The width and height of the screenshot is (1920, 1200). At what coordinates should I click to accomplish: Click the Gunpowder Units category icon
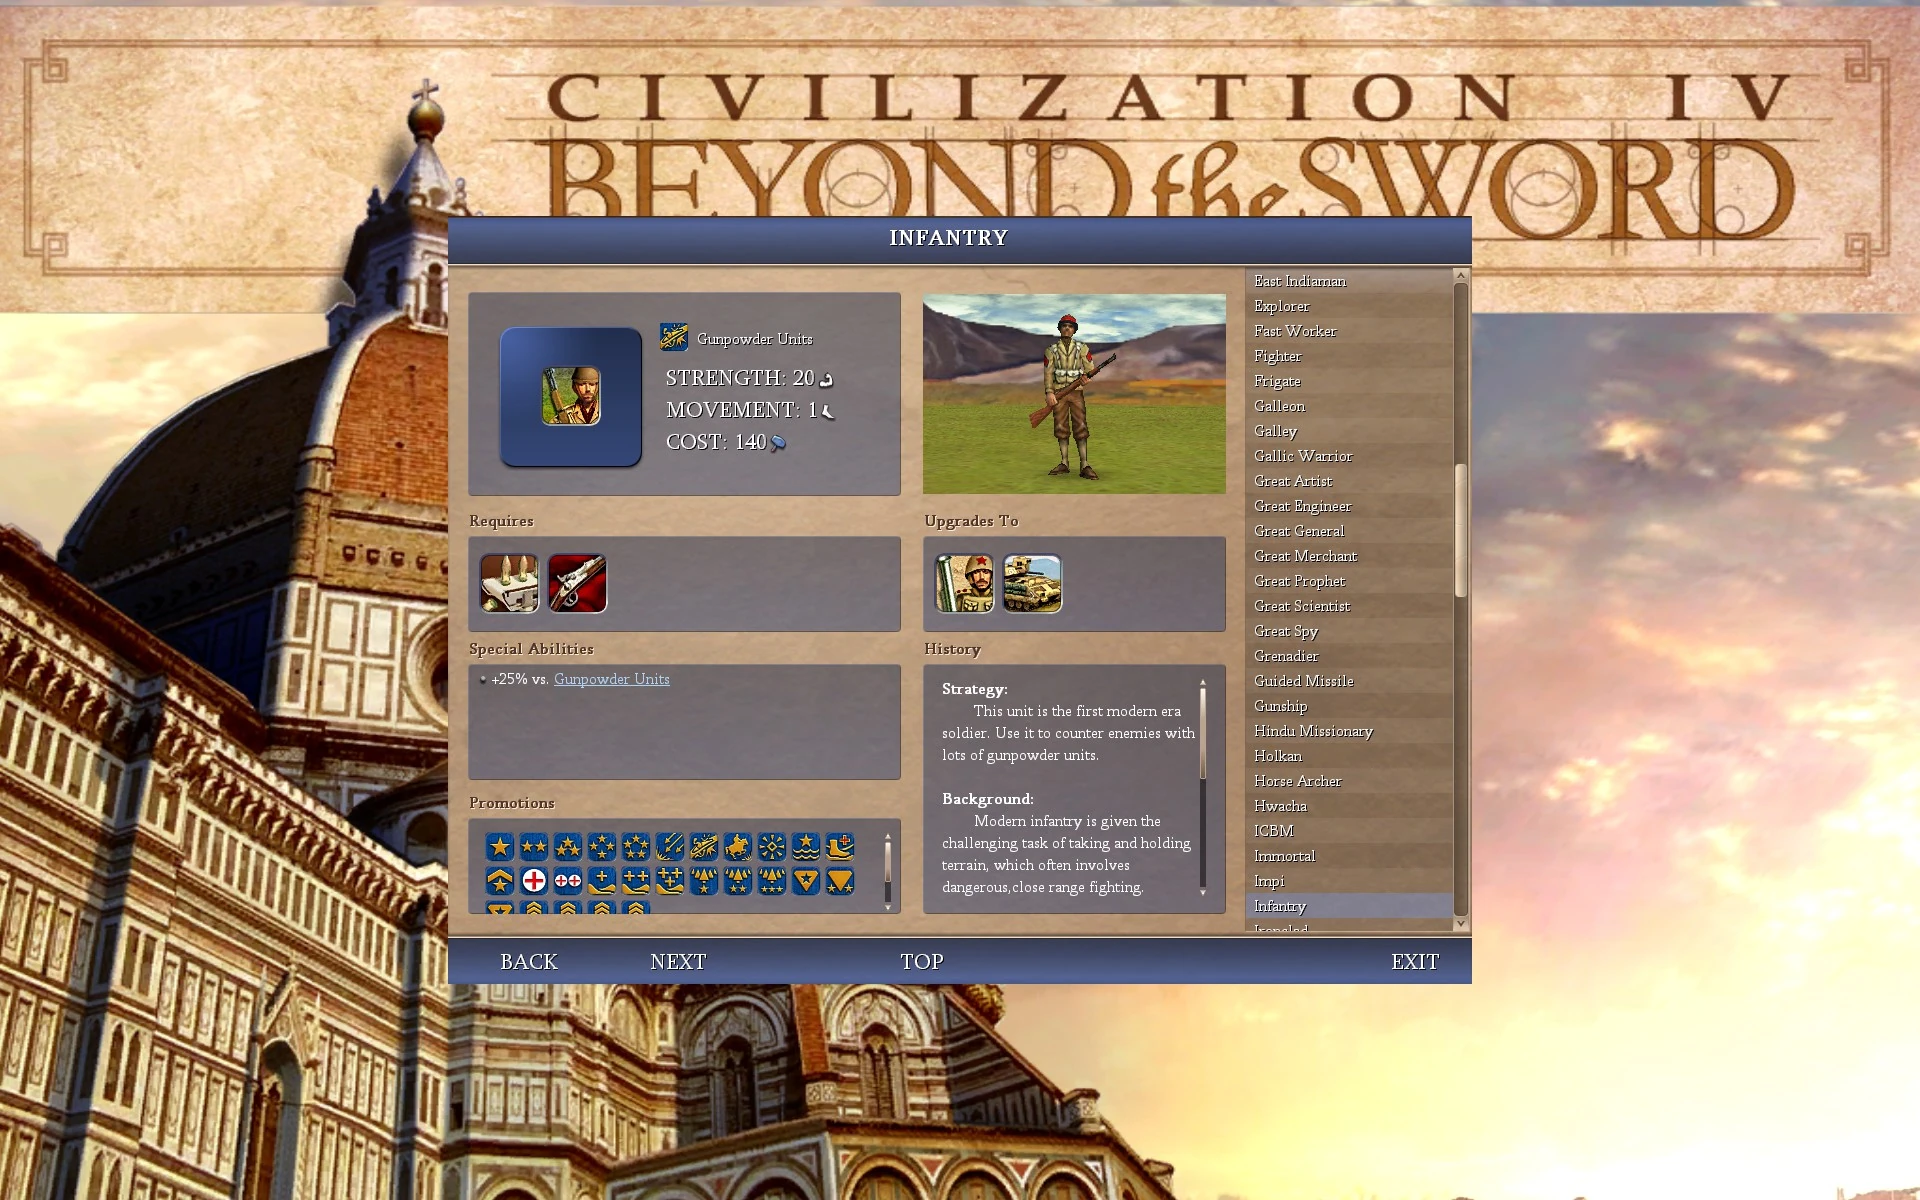(674, 338)
